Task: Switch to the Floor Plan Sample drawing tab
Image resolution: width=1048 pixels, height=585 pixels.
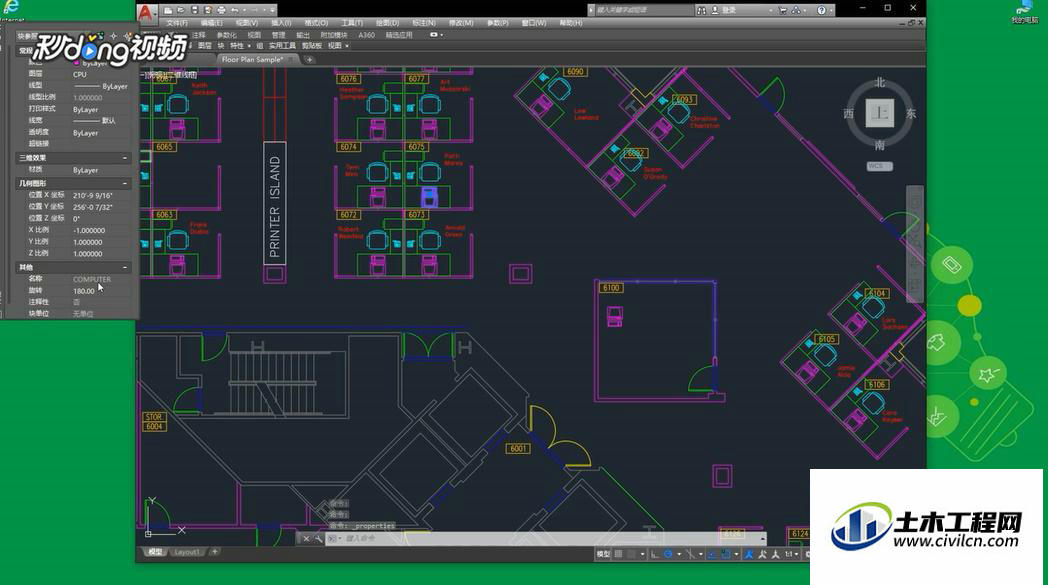Action: click(253, 60)
